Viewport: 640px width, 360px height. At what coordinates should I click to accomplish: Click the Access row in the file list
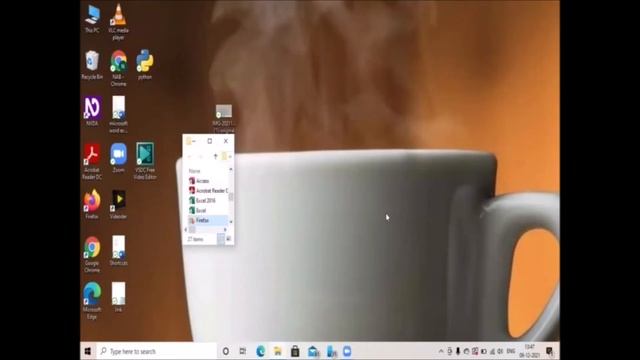(207, 181)
